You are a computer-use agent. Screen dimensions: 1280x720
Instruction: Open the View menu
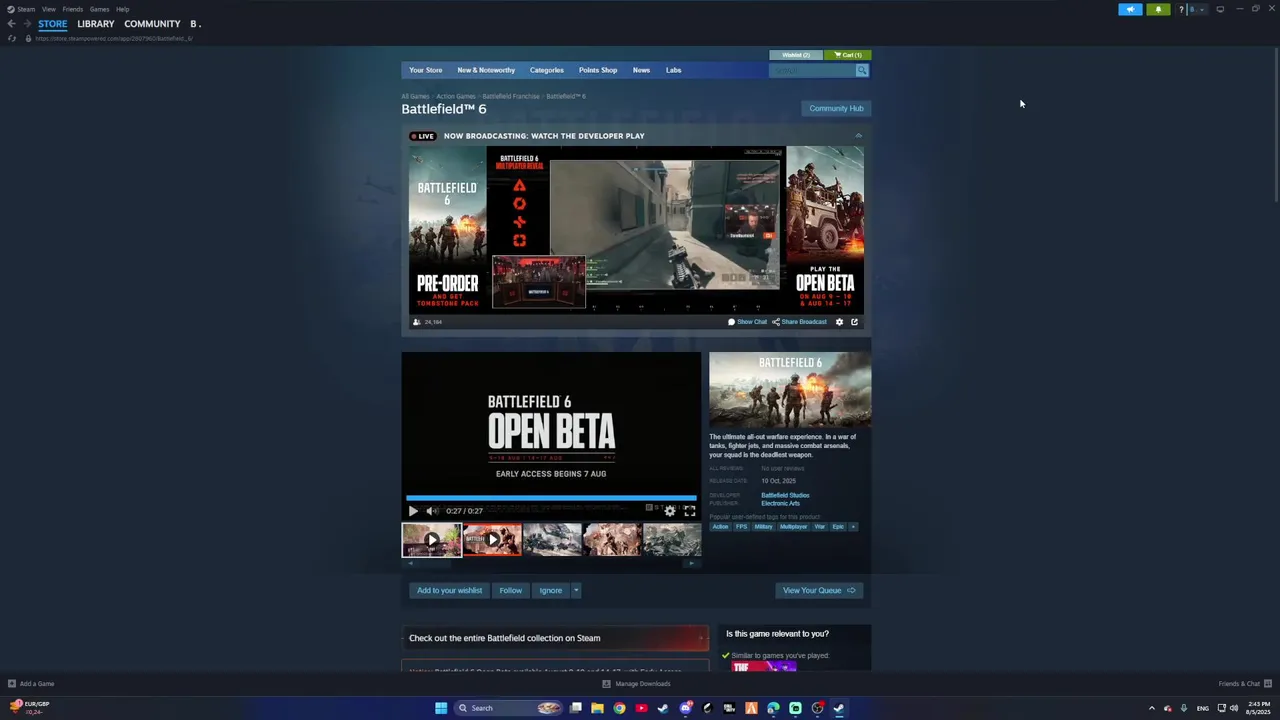(49, 9)
